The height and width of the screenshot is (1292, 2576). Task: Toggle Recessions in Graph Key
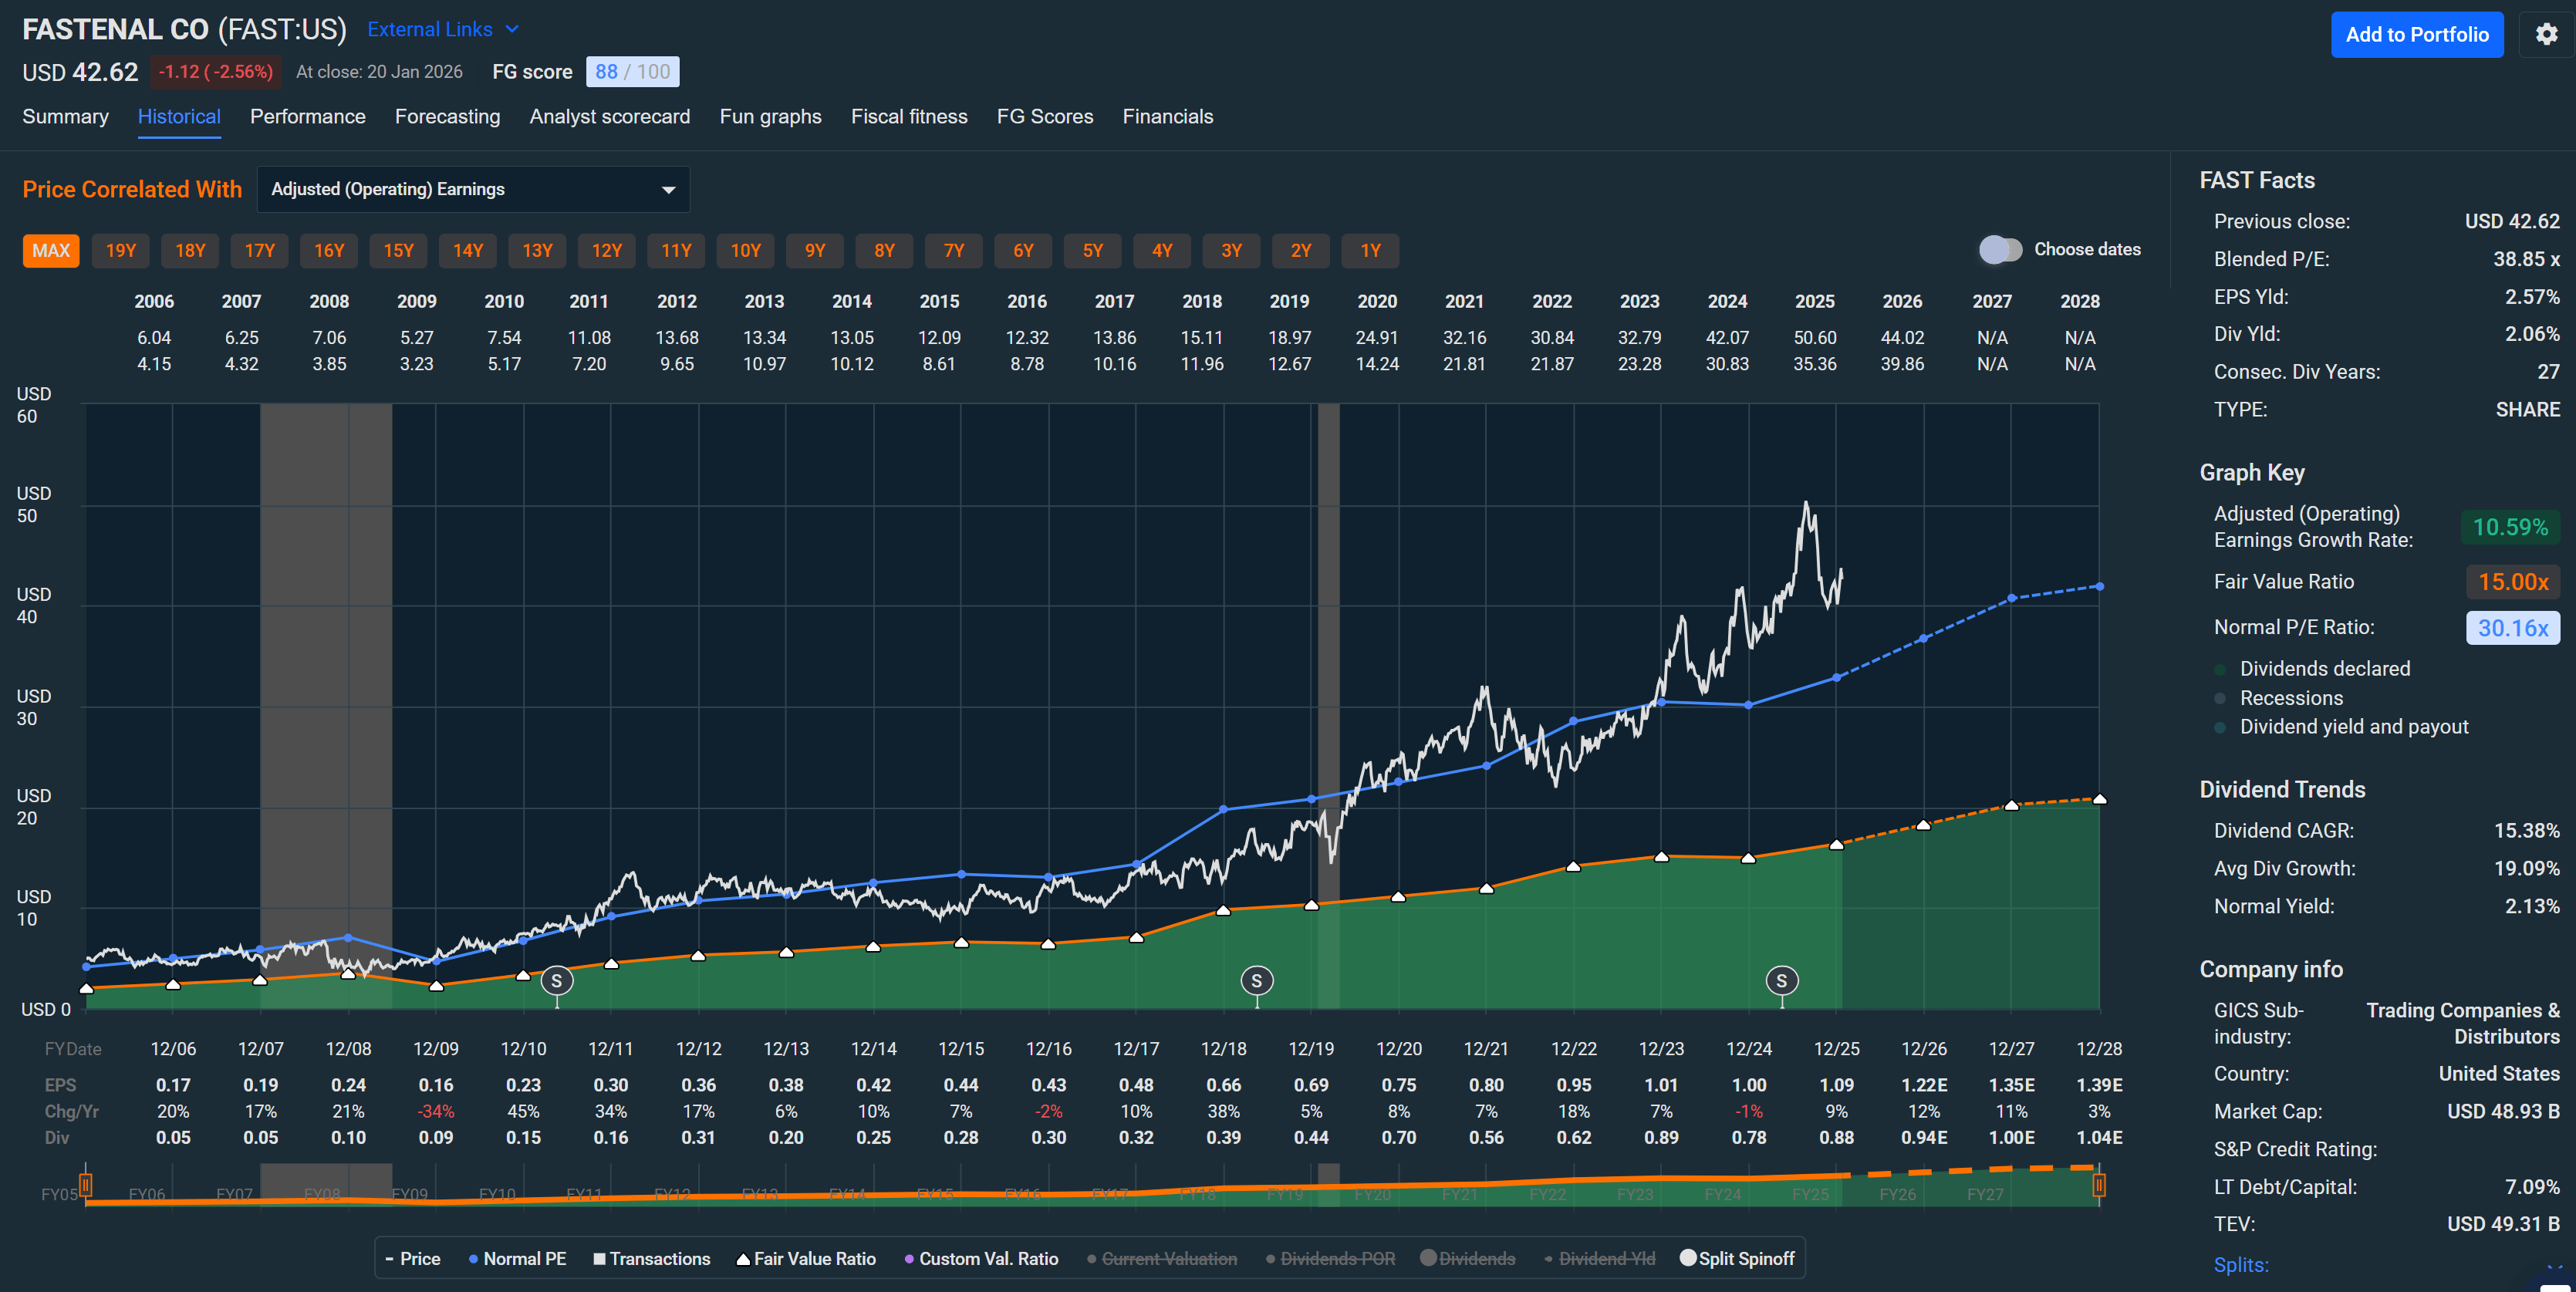2278,698
